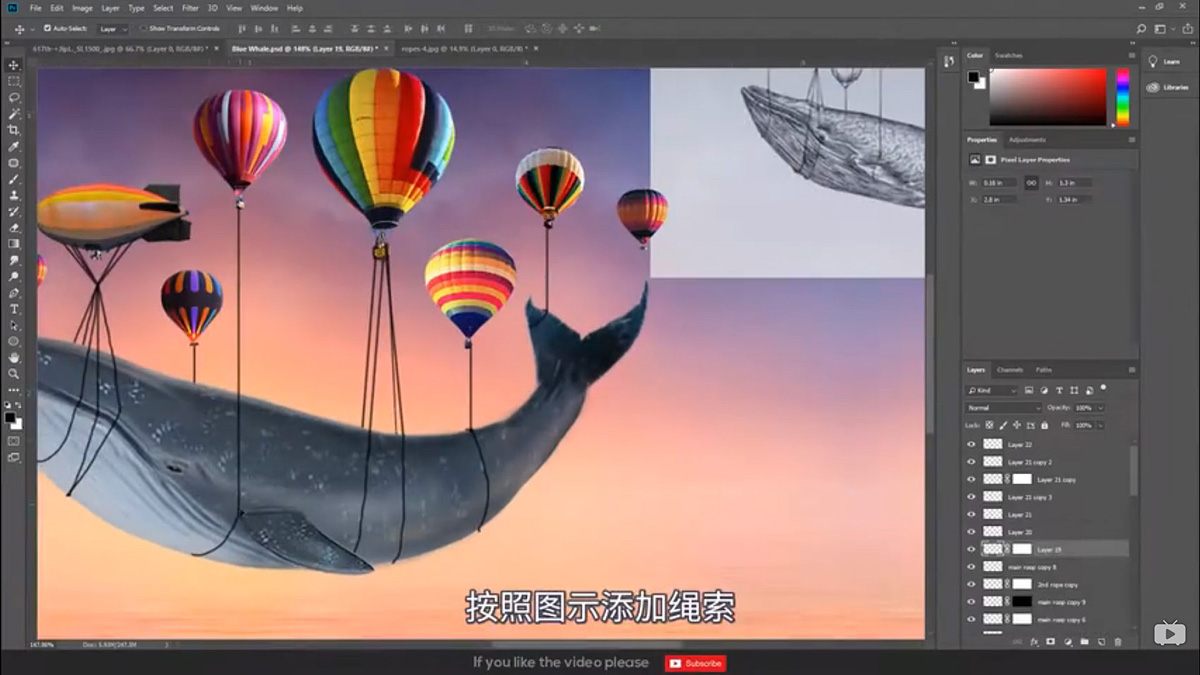Screen dimensions: 1200x675
Task: Open the Blend Mode dropdown showing Normal
Action: point(1000,407)
